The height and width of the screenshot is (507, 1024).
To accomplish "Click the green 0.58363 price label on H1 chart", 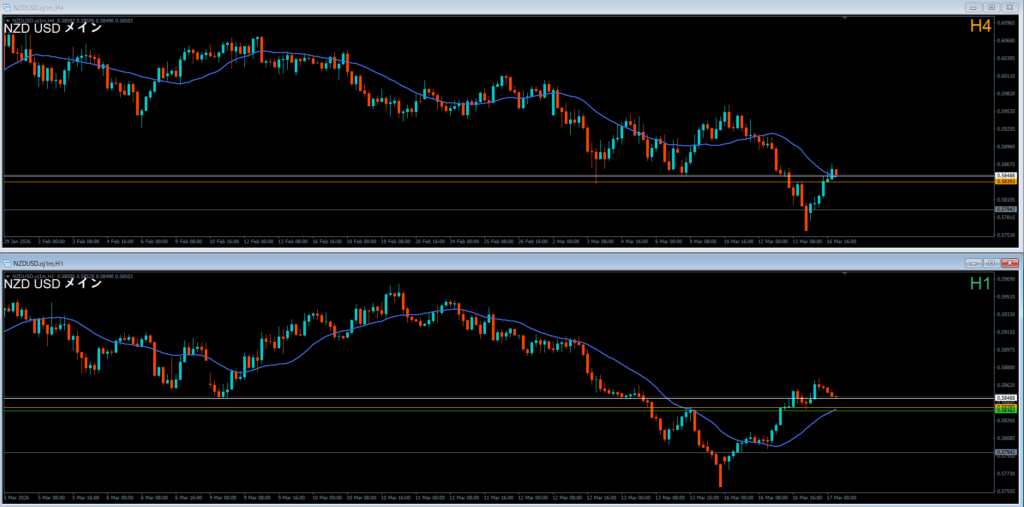I will 1007,408.
